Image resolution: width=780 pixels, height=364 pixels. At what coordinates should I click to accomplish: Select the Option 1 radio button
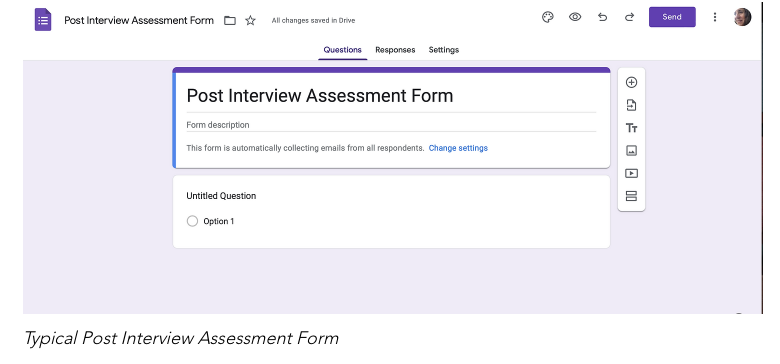pos(193,221)
